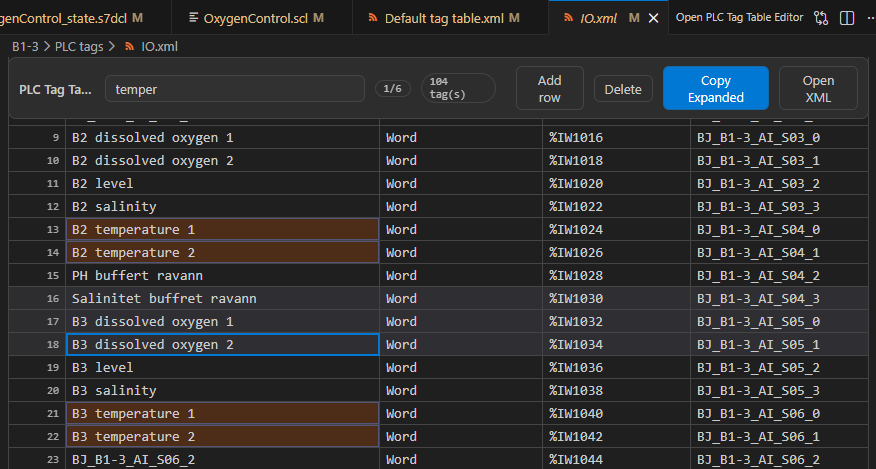Click row number 22
The width and height of the screenshot is (876, 469).
click(x=53, y=437)
